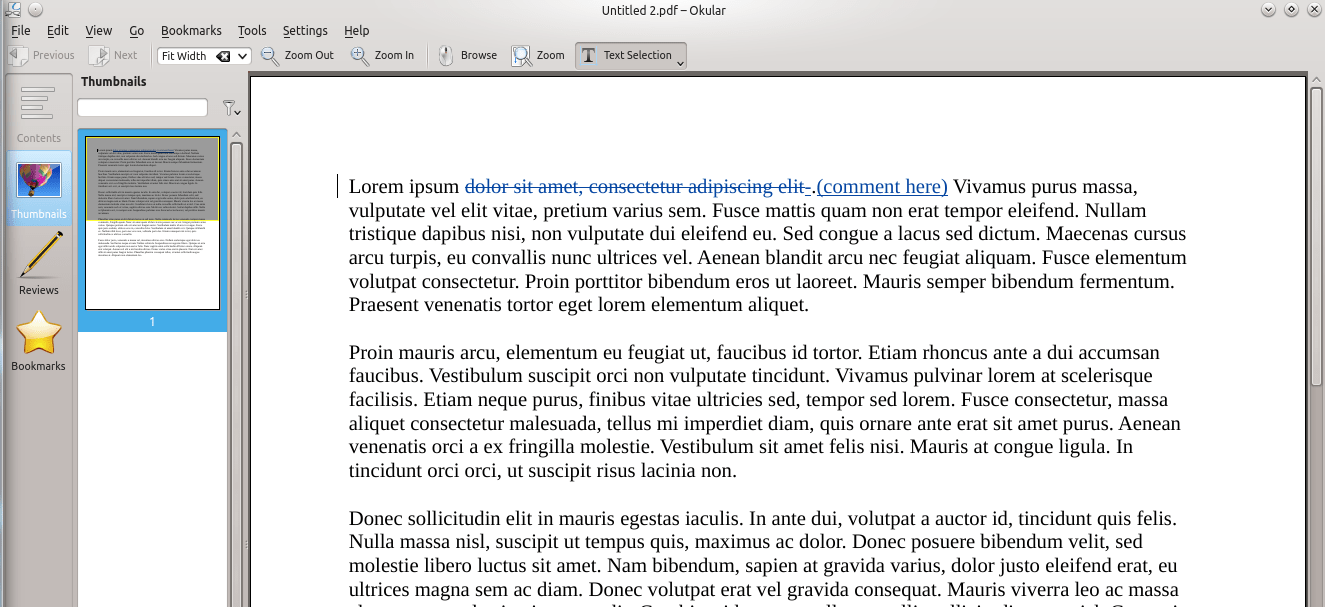The image size is (1325, 607).
Task: Click the thumbnails search field
Action: click(143, 107)
